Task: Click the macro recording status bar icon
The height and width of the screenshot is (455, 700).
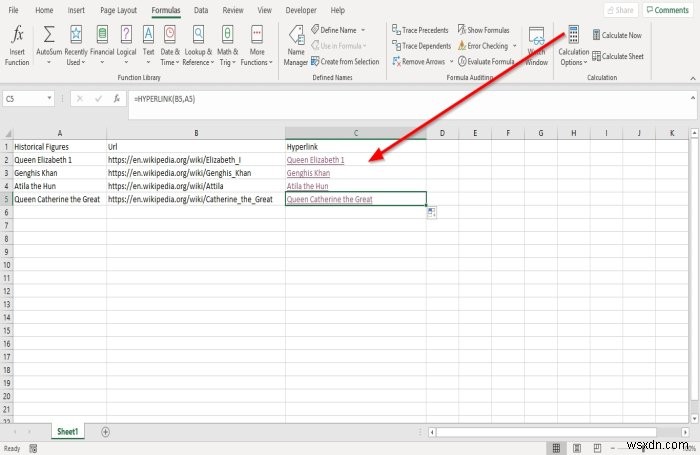Action: point(33,448)
